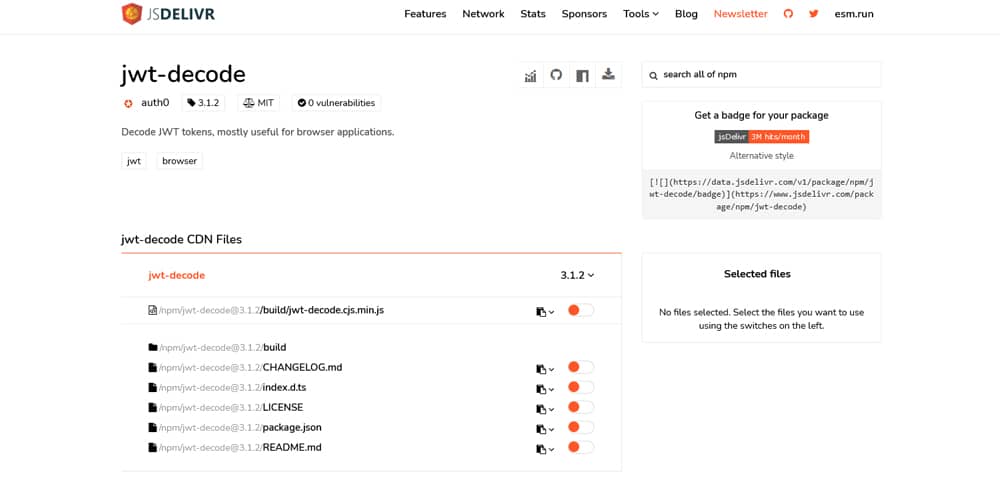
Task: Toggle selection of README.md
Action: tap(580, 447)
